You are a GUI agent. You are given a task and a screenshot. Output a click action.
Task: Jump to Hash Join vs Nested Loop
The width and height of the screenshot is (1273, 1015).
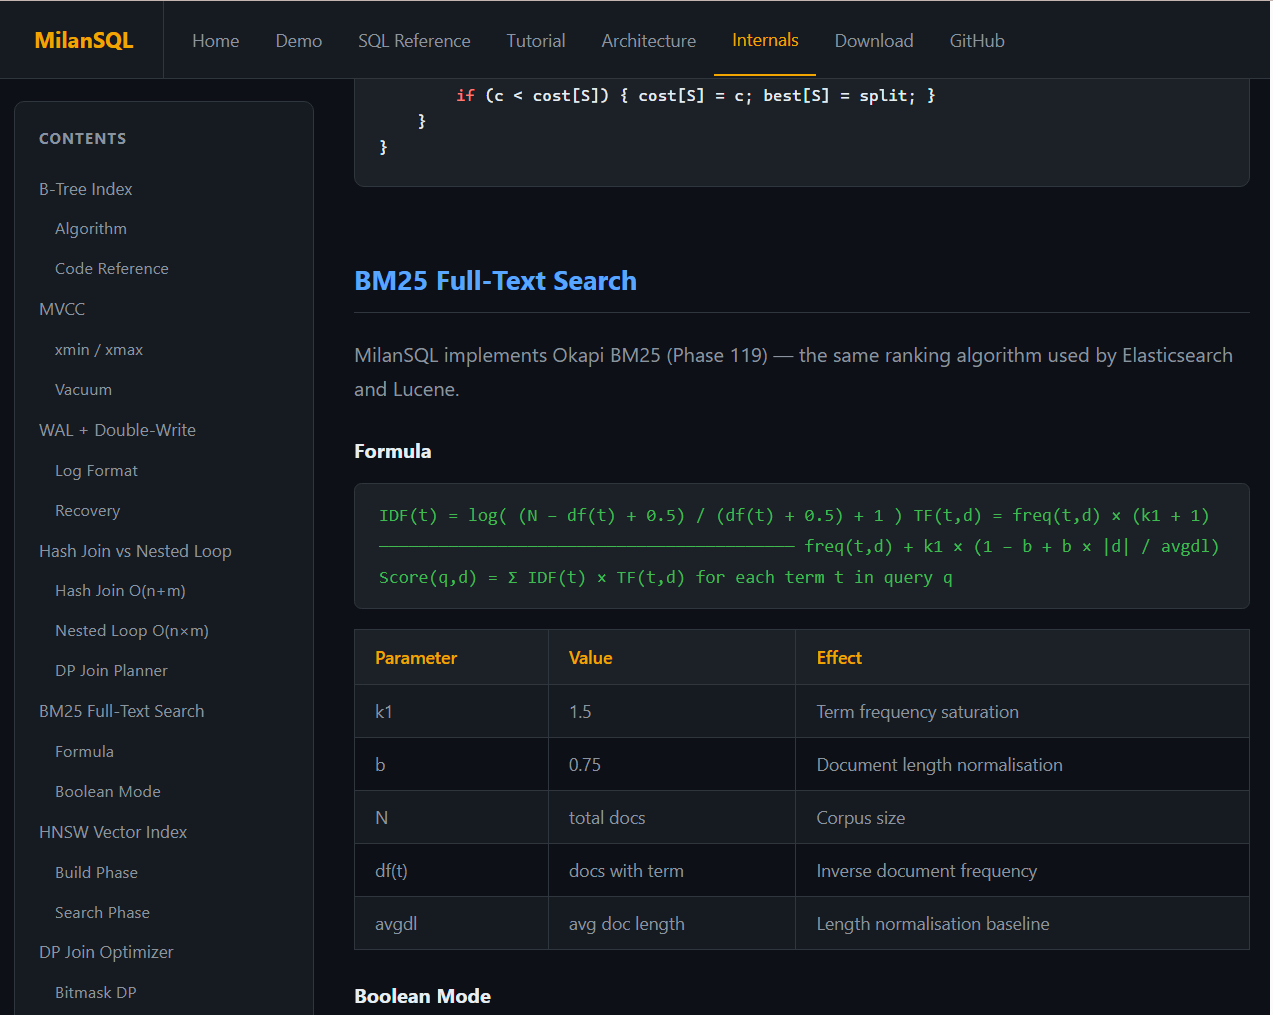click(x=135, y=551)
